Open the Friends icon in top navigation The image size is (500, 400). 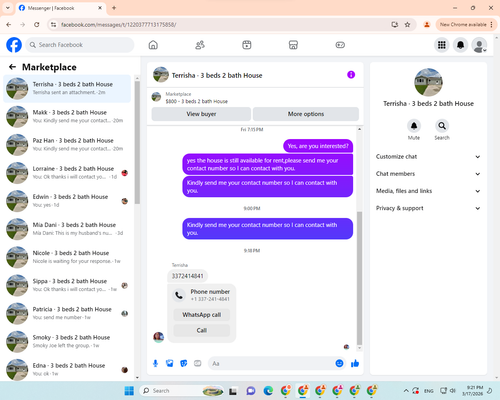200,45
